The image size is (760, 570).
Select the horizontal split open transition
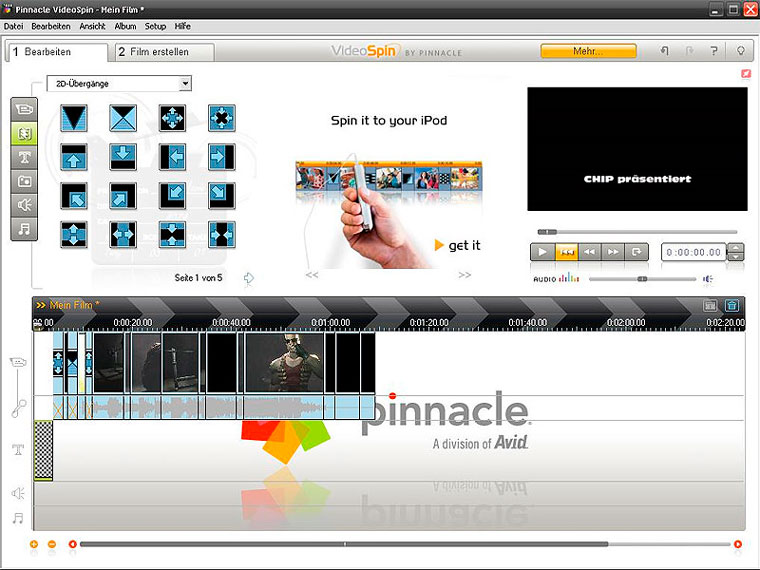123,234
